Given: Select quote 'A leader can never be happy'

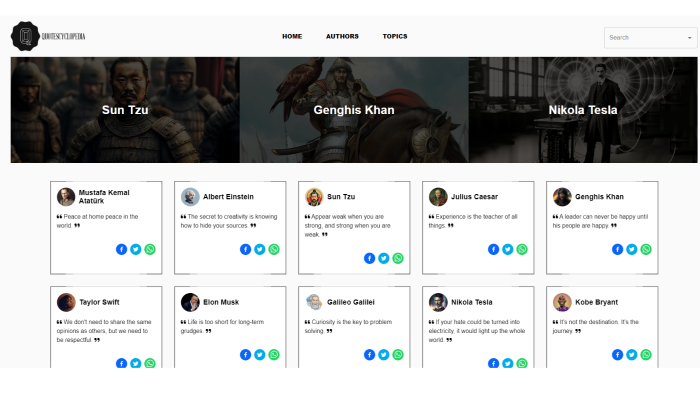Looking at the screenshot, I should point(600,221).
